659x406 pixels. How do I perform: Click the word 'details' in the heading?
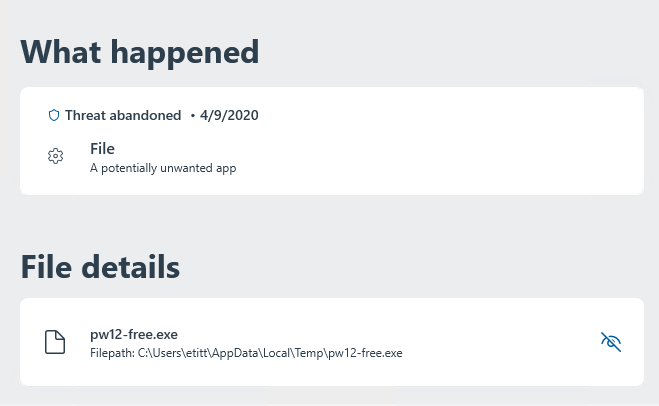point(131,267)
